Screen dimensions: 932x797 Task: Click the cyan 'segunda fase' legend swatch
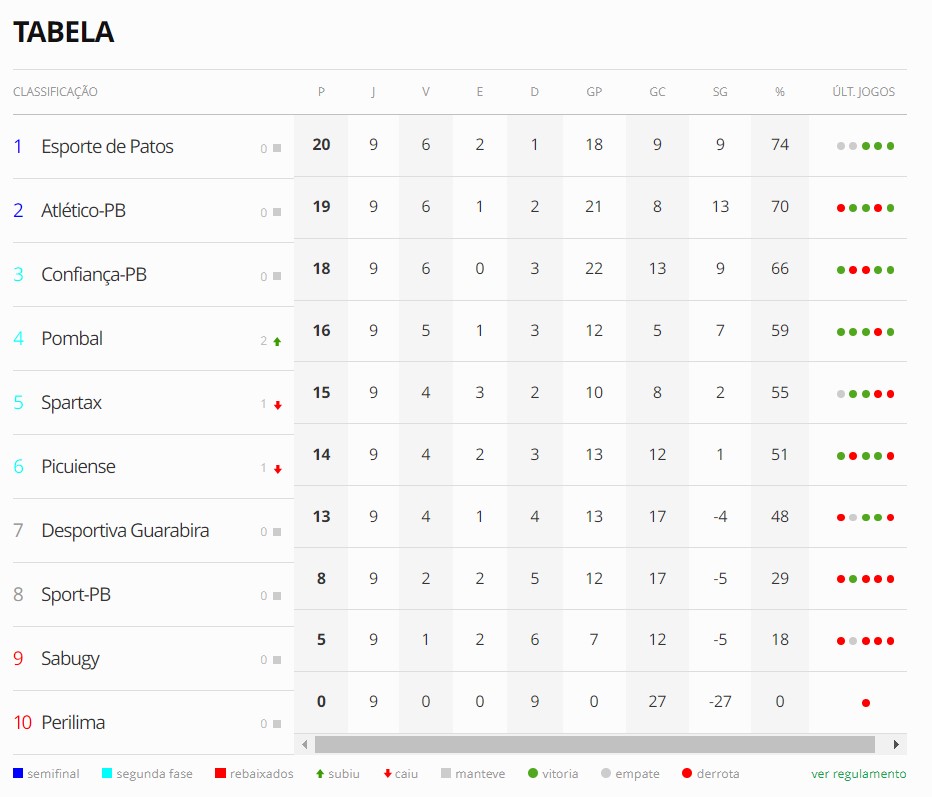click(x=107, y=773)
